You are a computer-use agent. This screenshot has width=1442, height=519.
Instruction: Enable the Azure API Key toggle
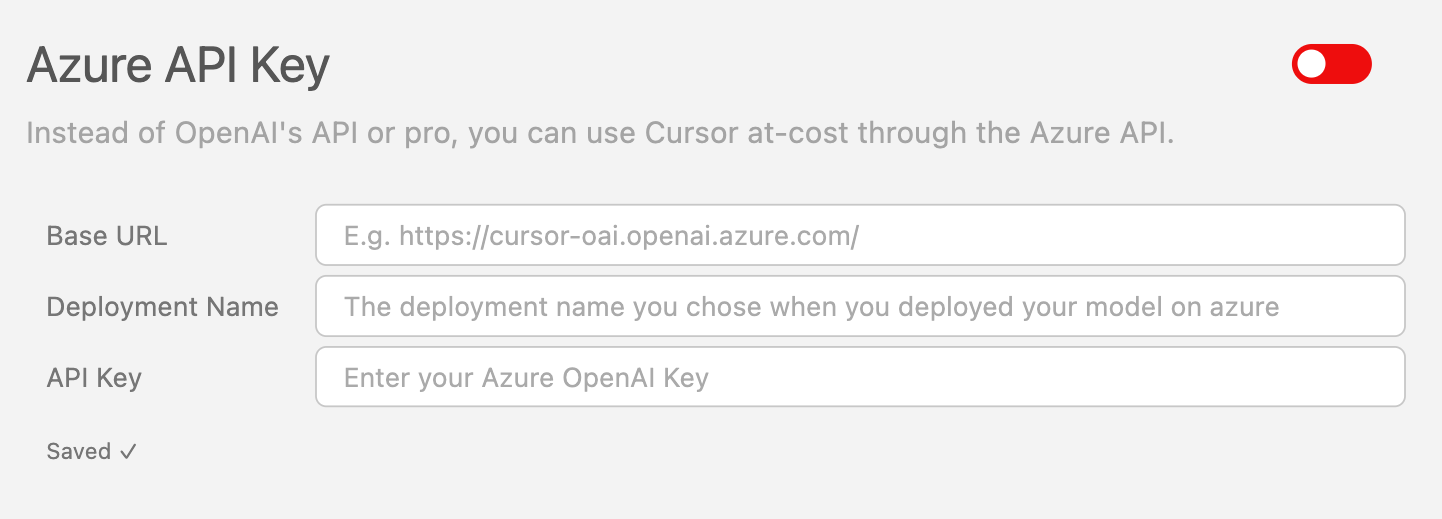click(x=1331, y=64)
